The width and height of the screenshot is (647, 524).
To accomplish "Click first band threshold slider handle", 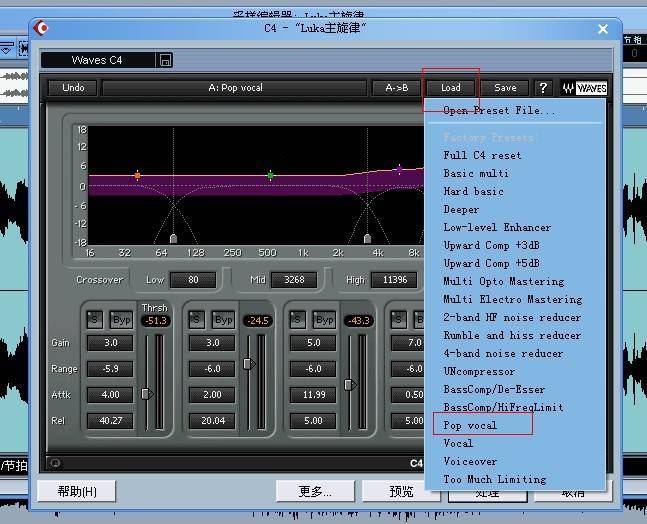I will point(147,394).
